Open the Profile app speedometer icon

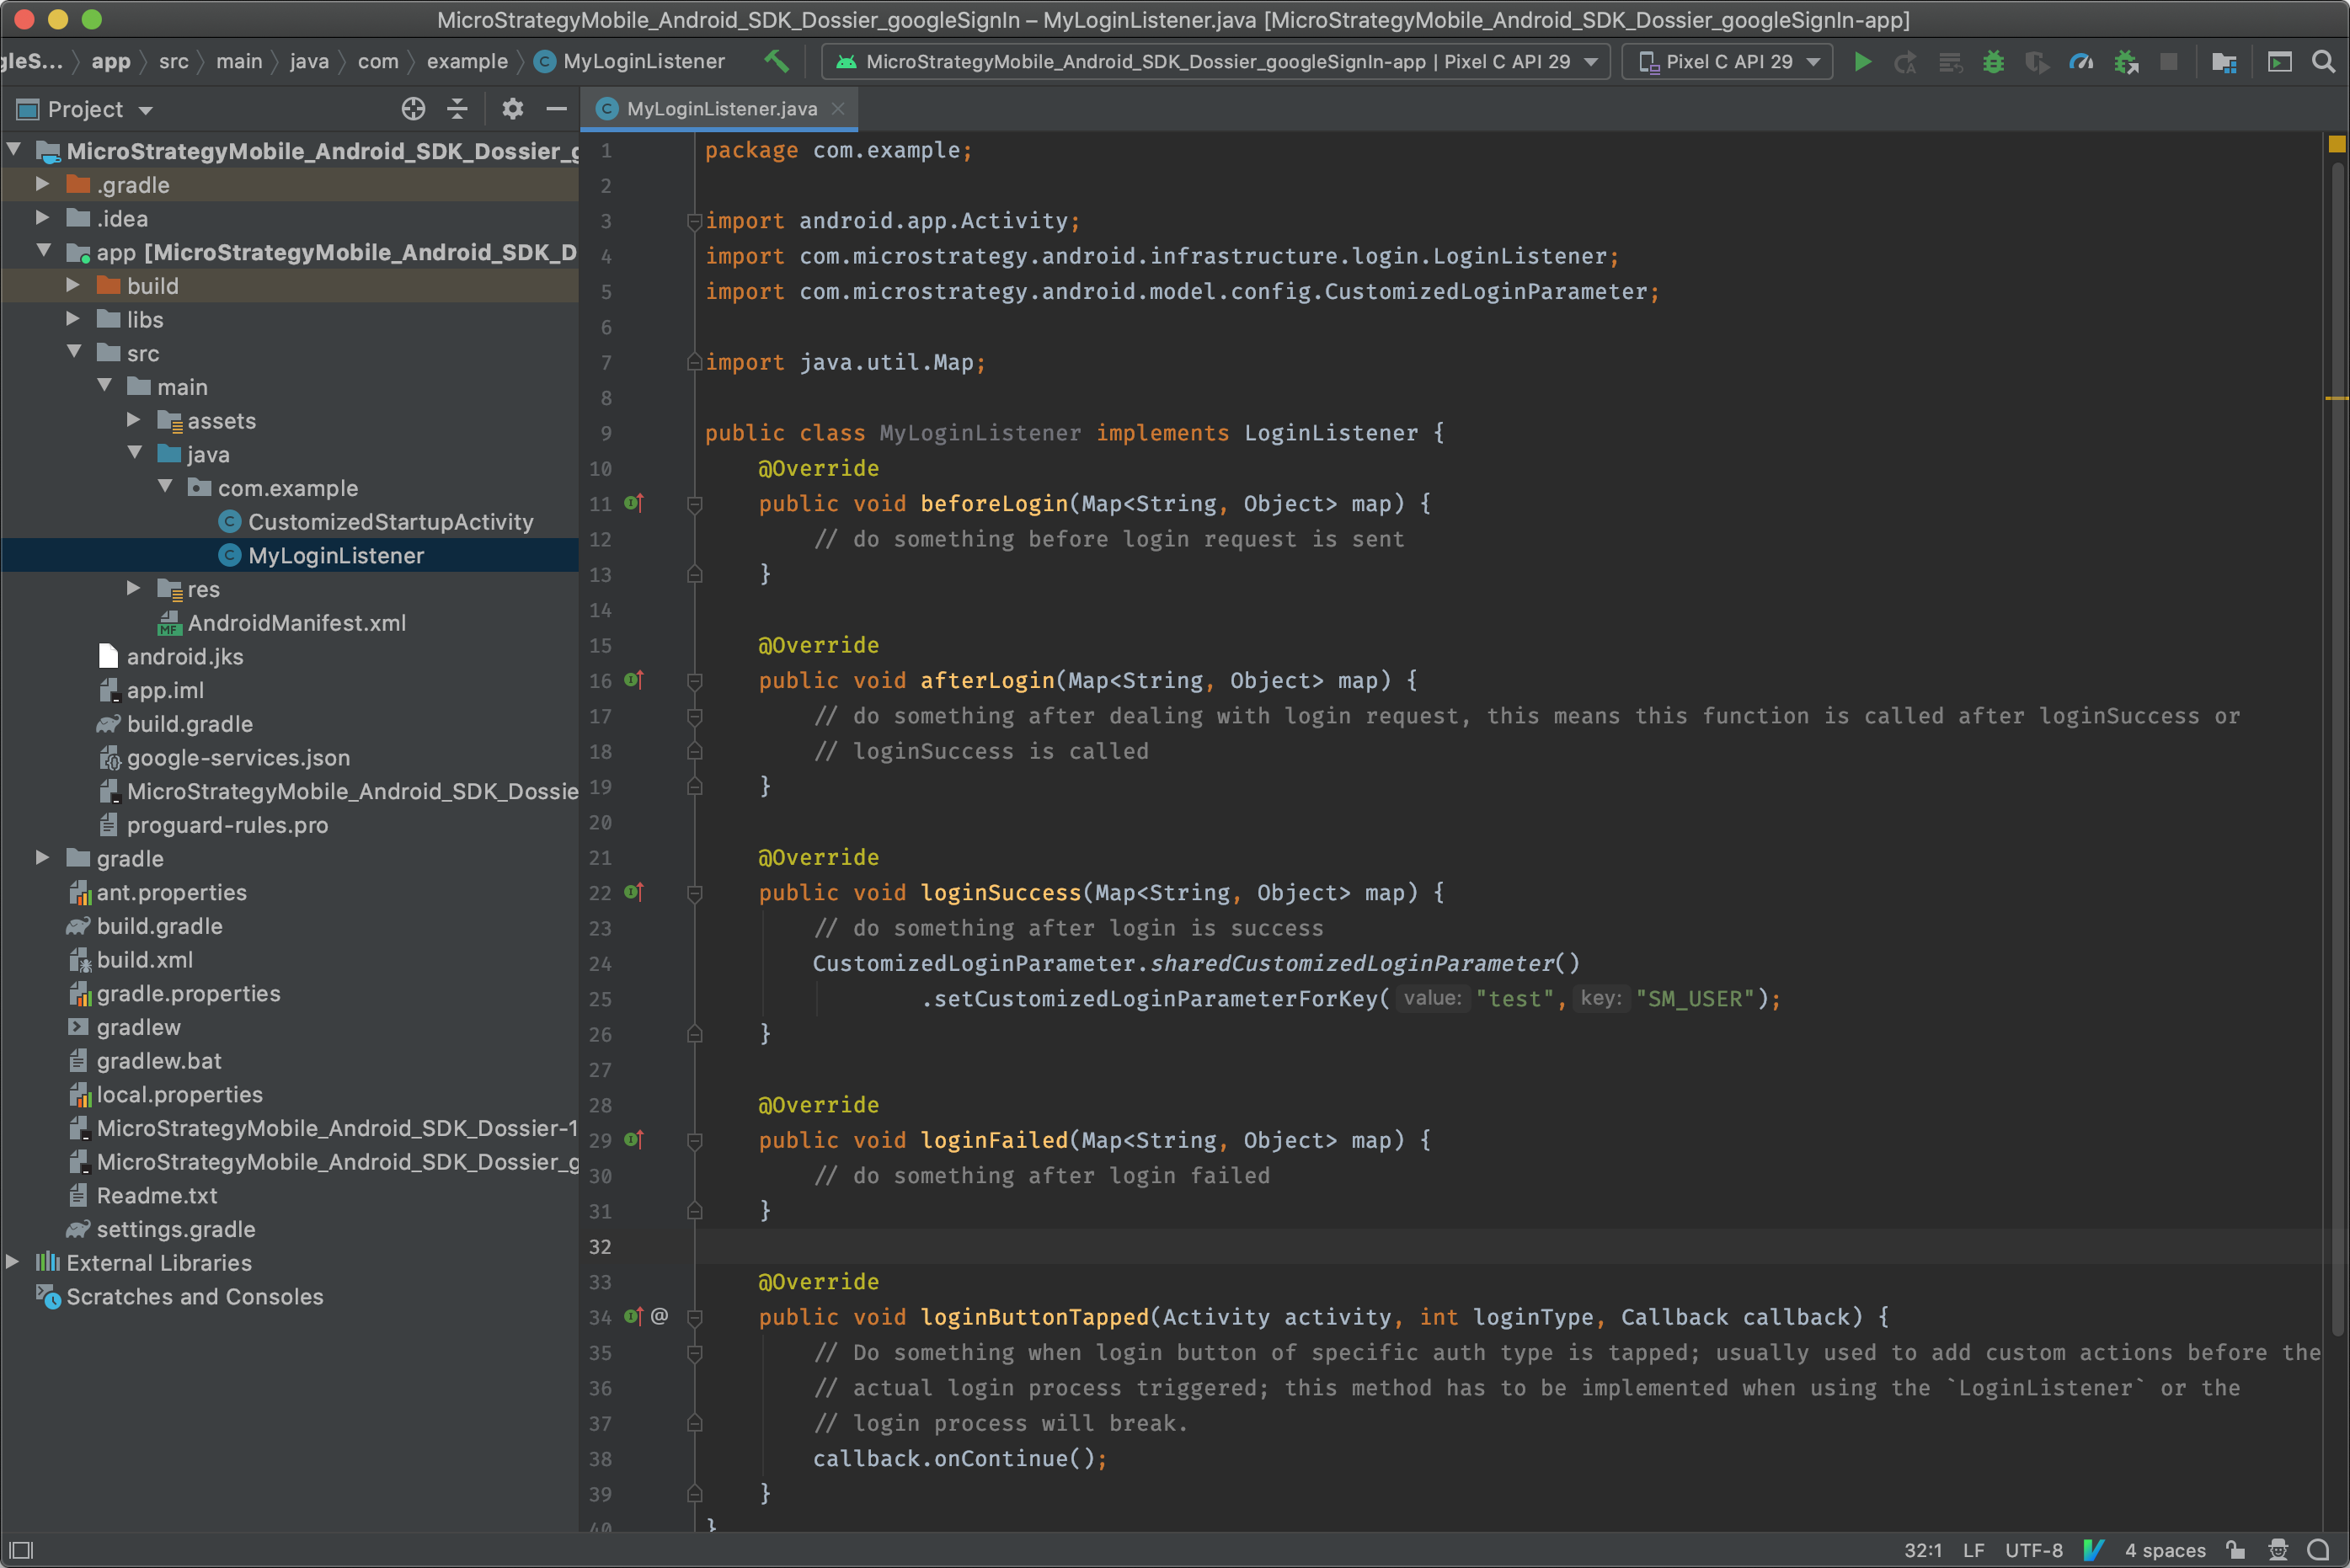[2081, 62]
